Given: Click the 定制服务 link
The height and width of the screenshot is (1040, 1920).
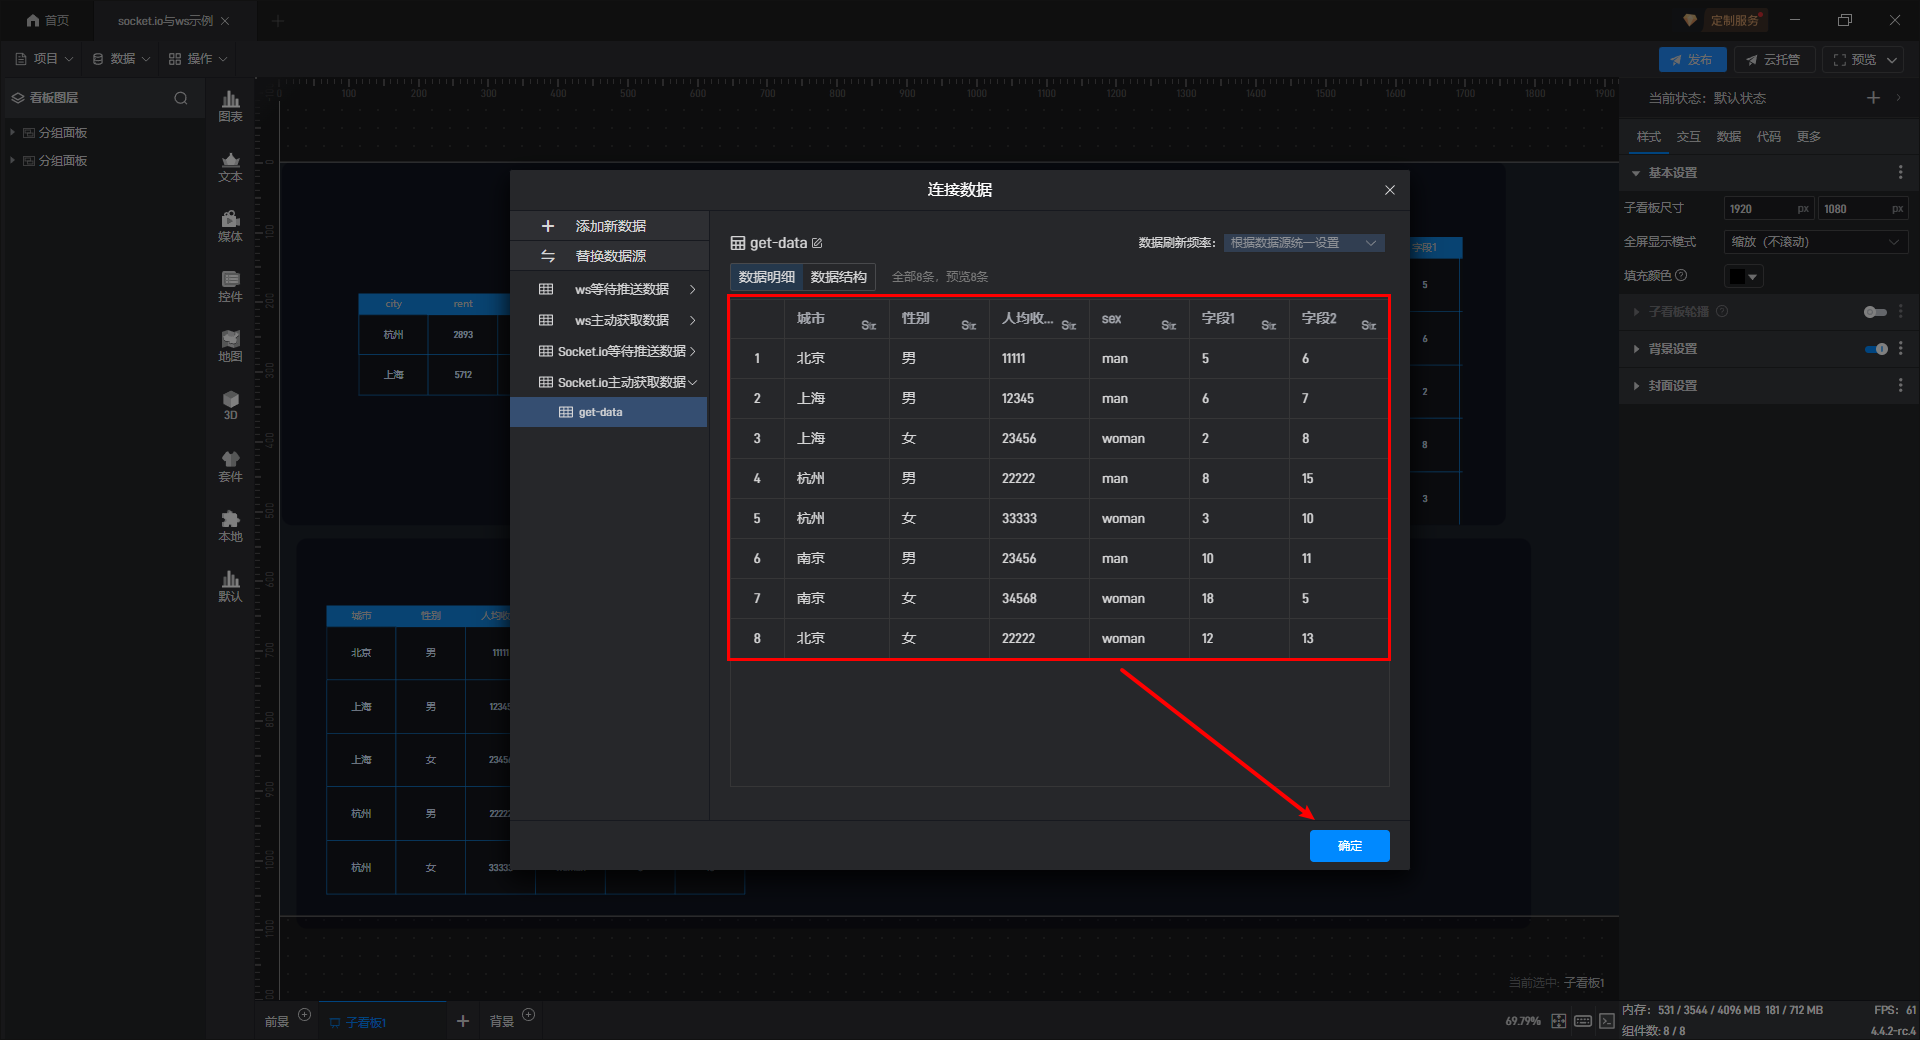Looking at the screenshot, I should [x=1734, y=20].
